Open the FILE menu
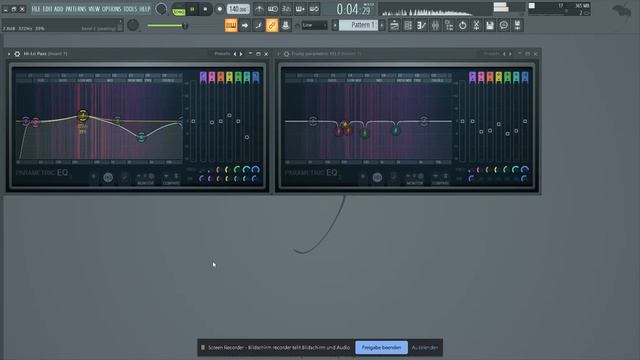The image size is (640, 360). tap(36, 9)
